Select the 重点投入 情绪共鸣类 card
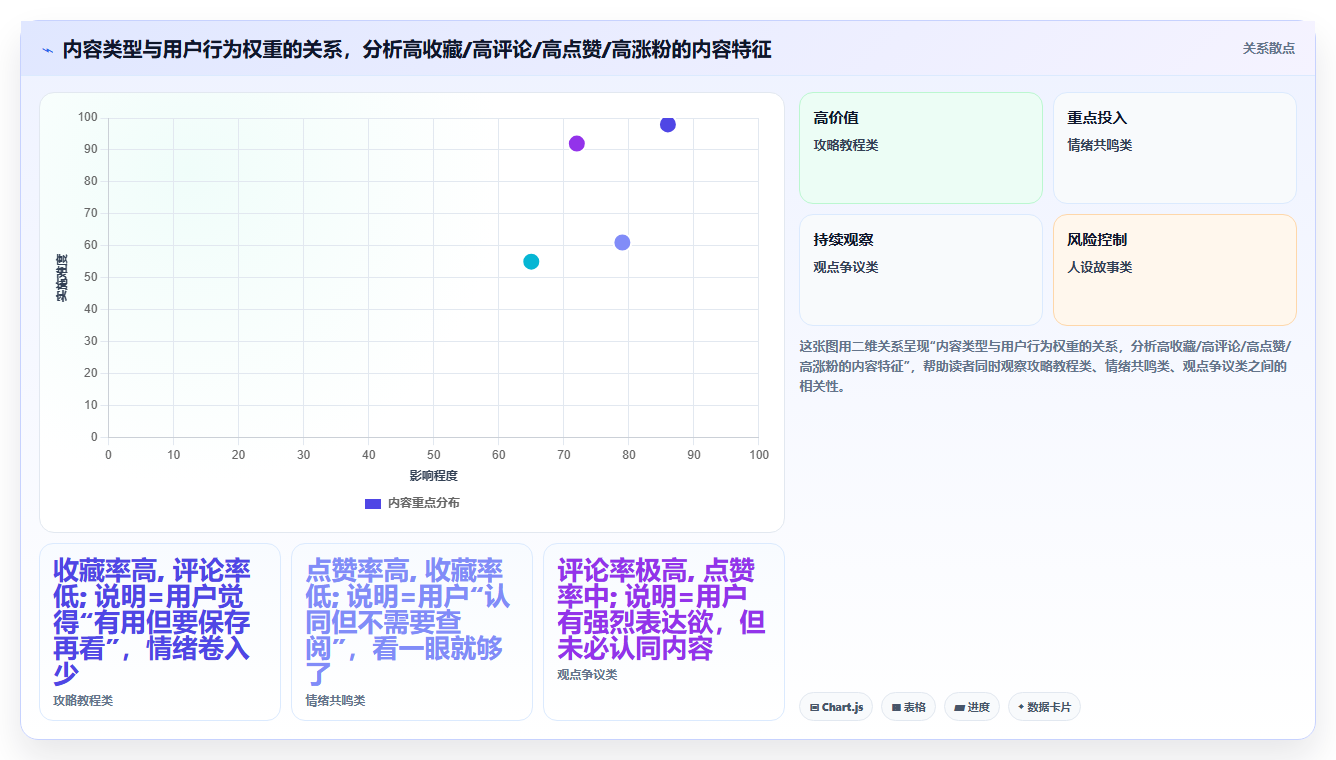Image resolution: width=1336 pixels, height=760 pixels. point(1175,148)
